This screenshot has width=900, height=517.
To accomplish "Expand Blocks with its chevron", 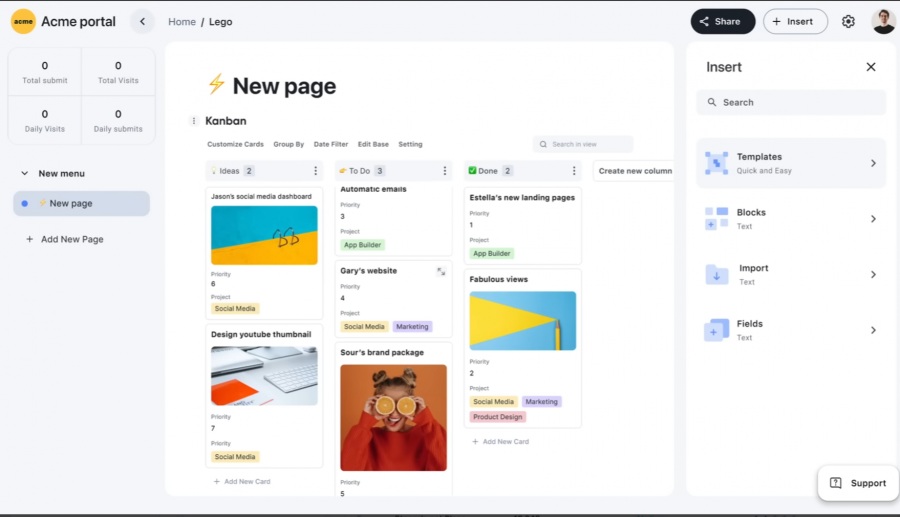I will coord(873,219).
